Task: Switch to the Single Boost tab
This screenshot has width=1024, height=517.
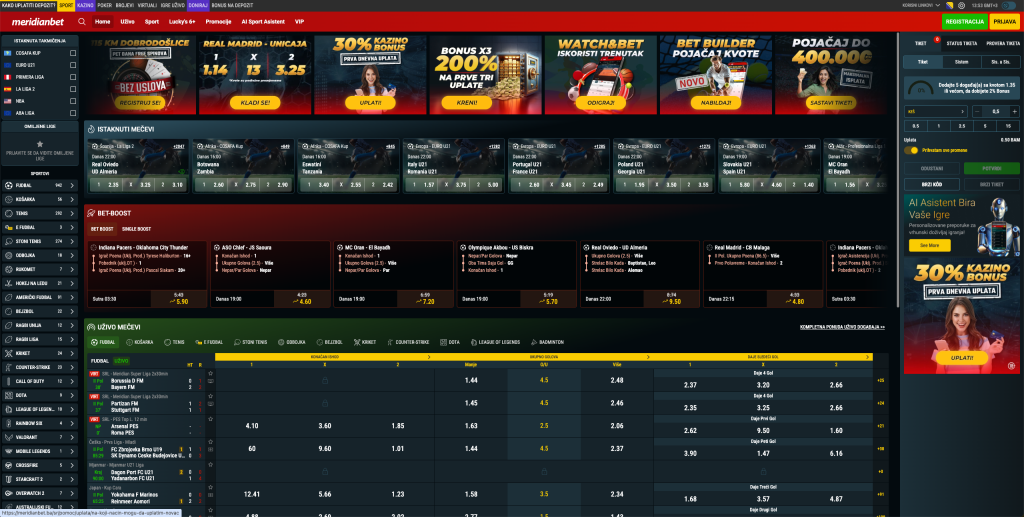Action: (136, 229)
